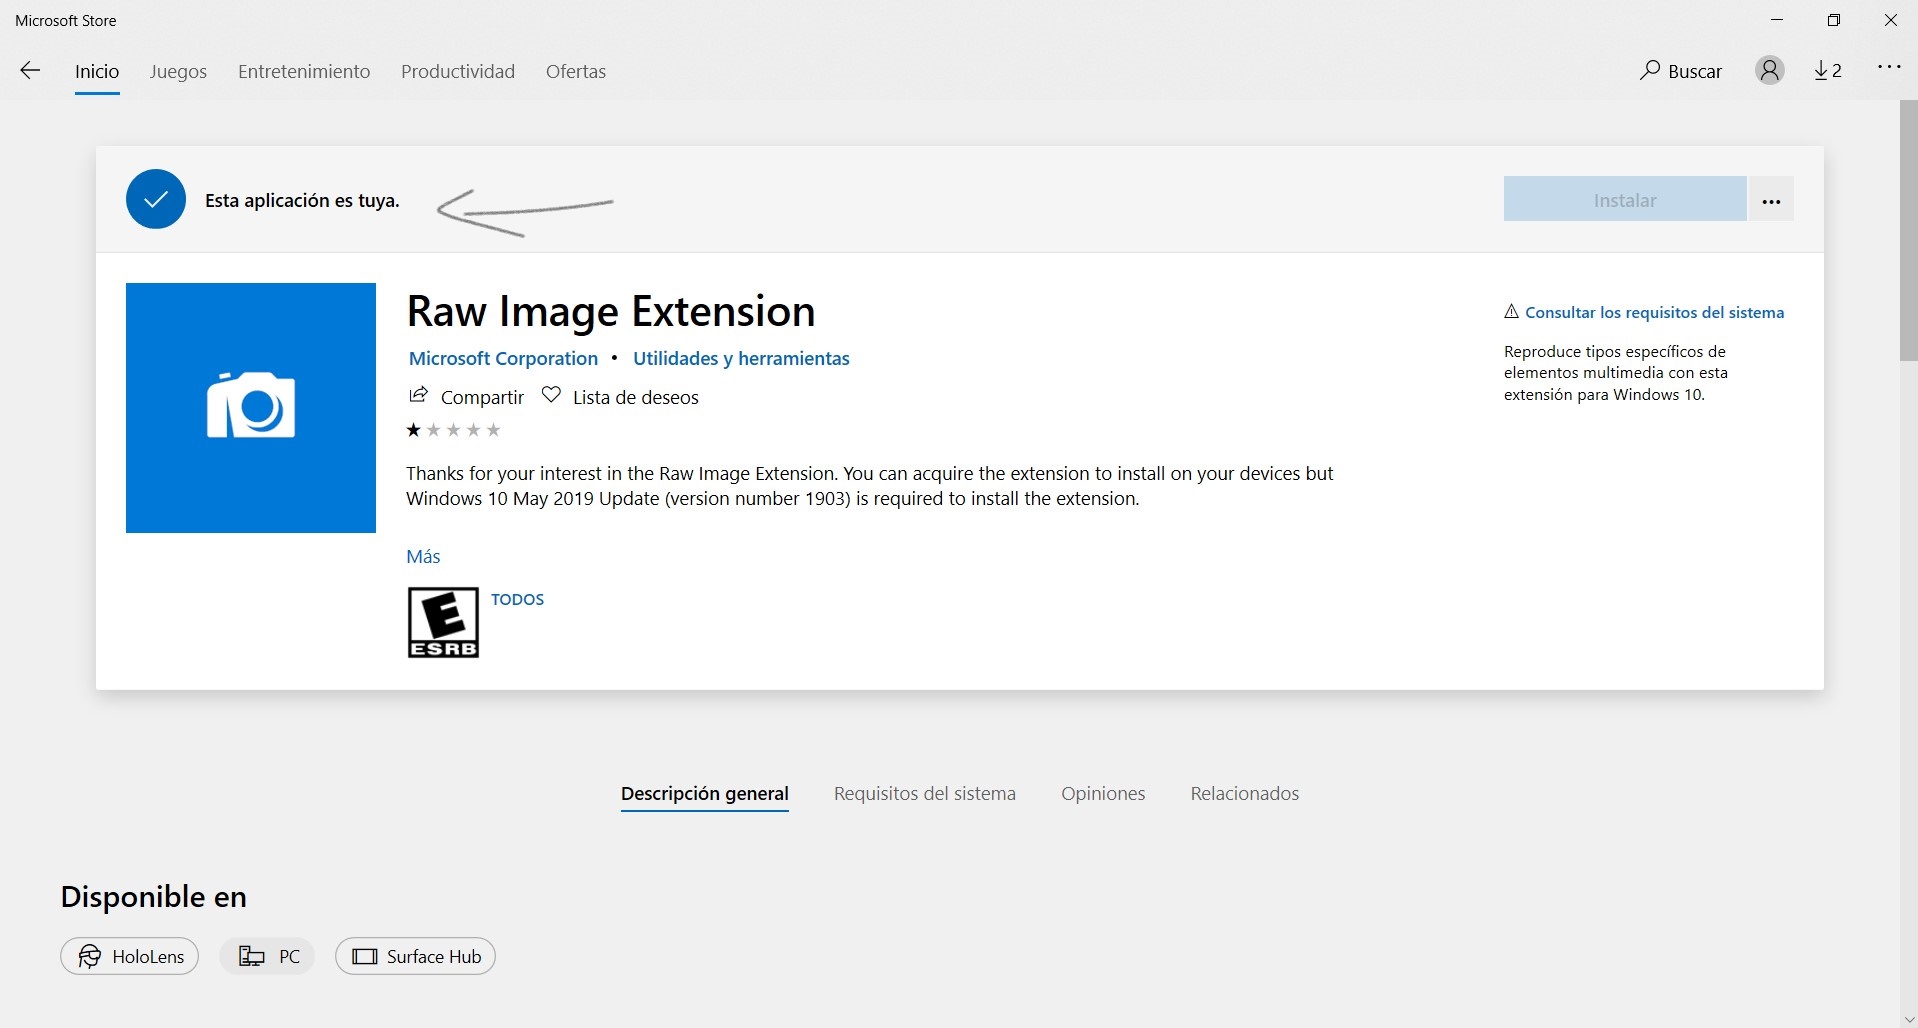Open the Inicio tab
The height and width of the screenshot is (1028, 1918).
(97, 72)
